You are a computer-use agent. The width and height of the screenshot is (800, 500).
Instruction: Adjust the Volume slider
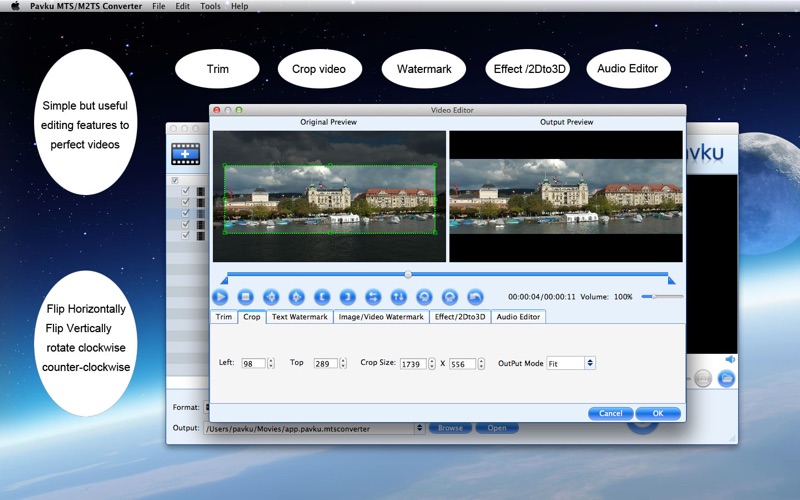662,296
